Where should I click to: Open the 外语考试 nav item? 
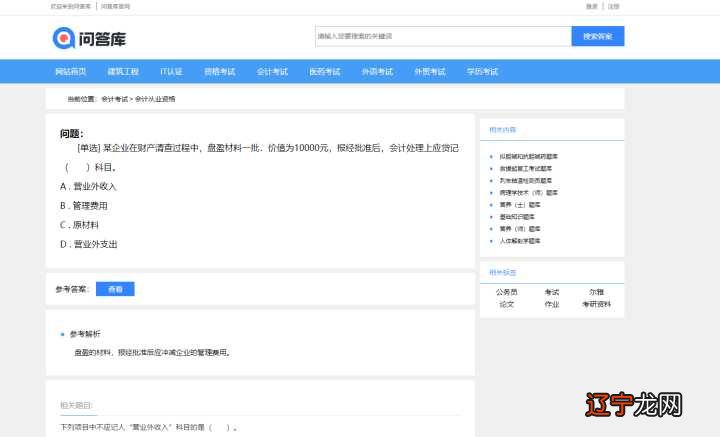(377, 72)
